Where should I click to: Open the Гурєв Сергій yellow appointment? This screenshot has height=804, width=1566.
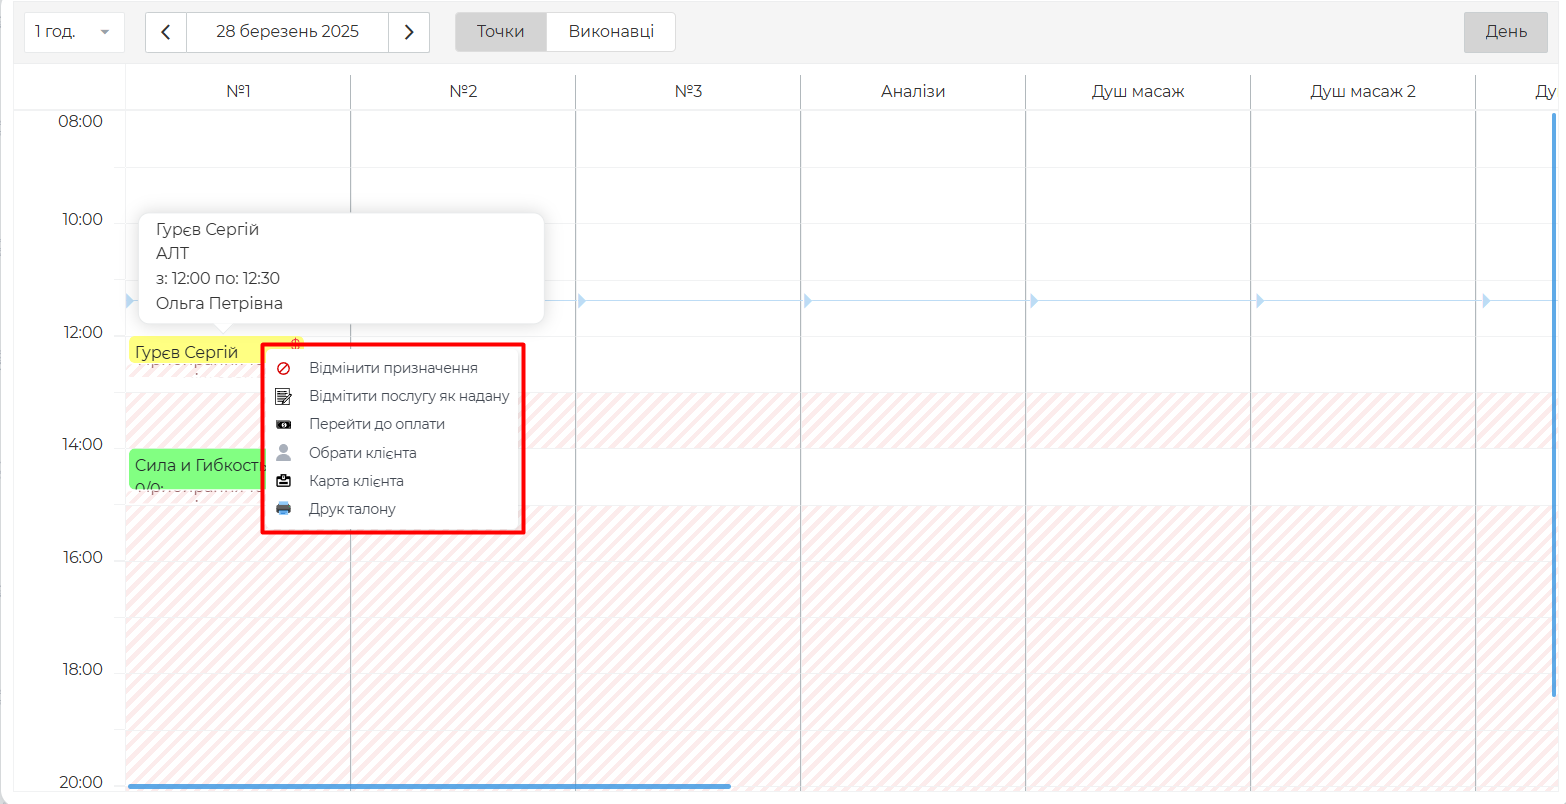(x=190, y=351)
